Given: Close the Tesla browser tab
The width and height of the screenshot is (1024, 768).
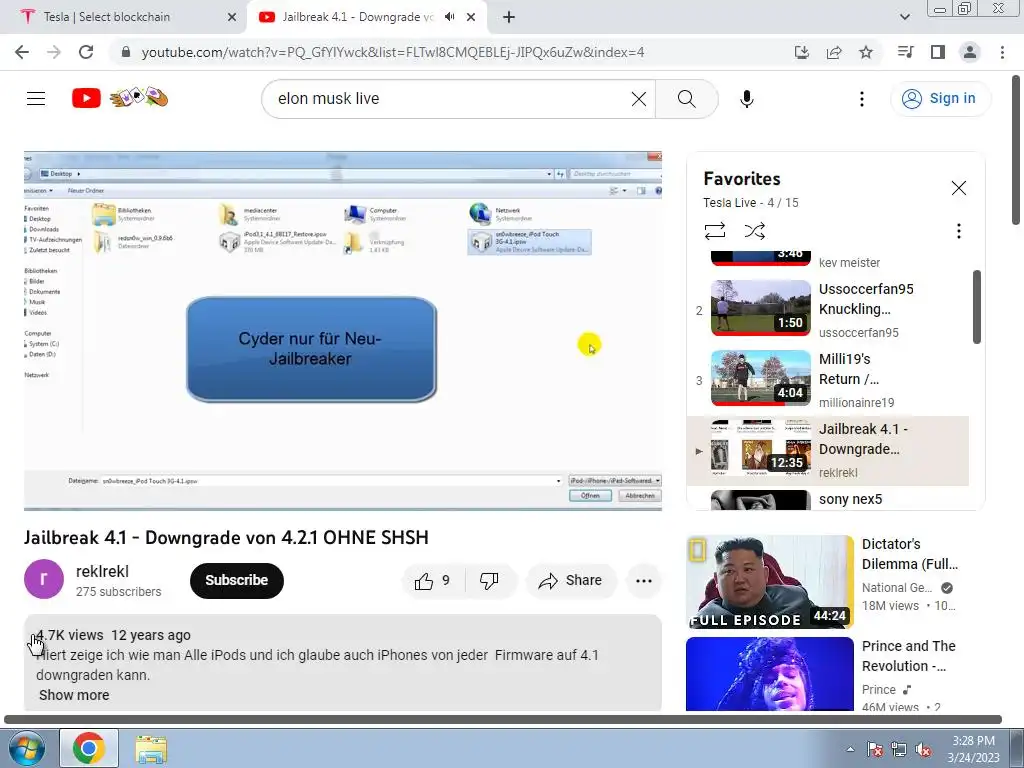Looking at the screenshot, I should click(x=232, y=18).
